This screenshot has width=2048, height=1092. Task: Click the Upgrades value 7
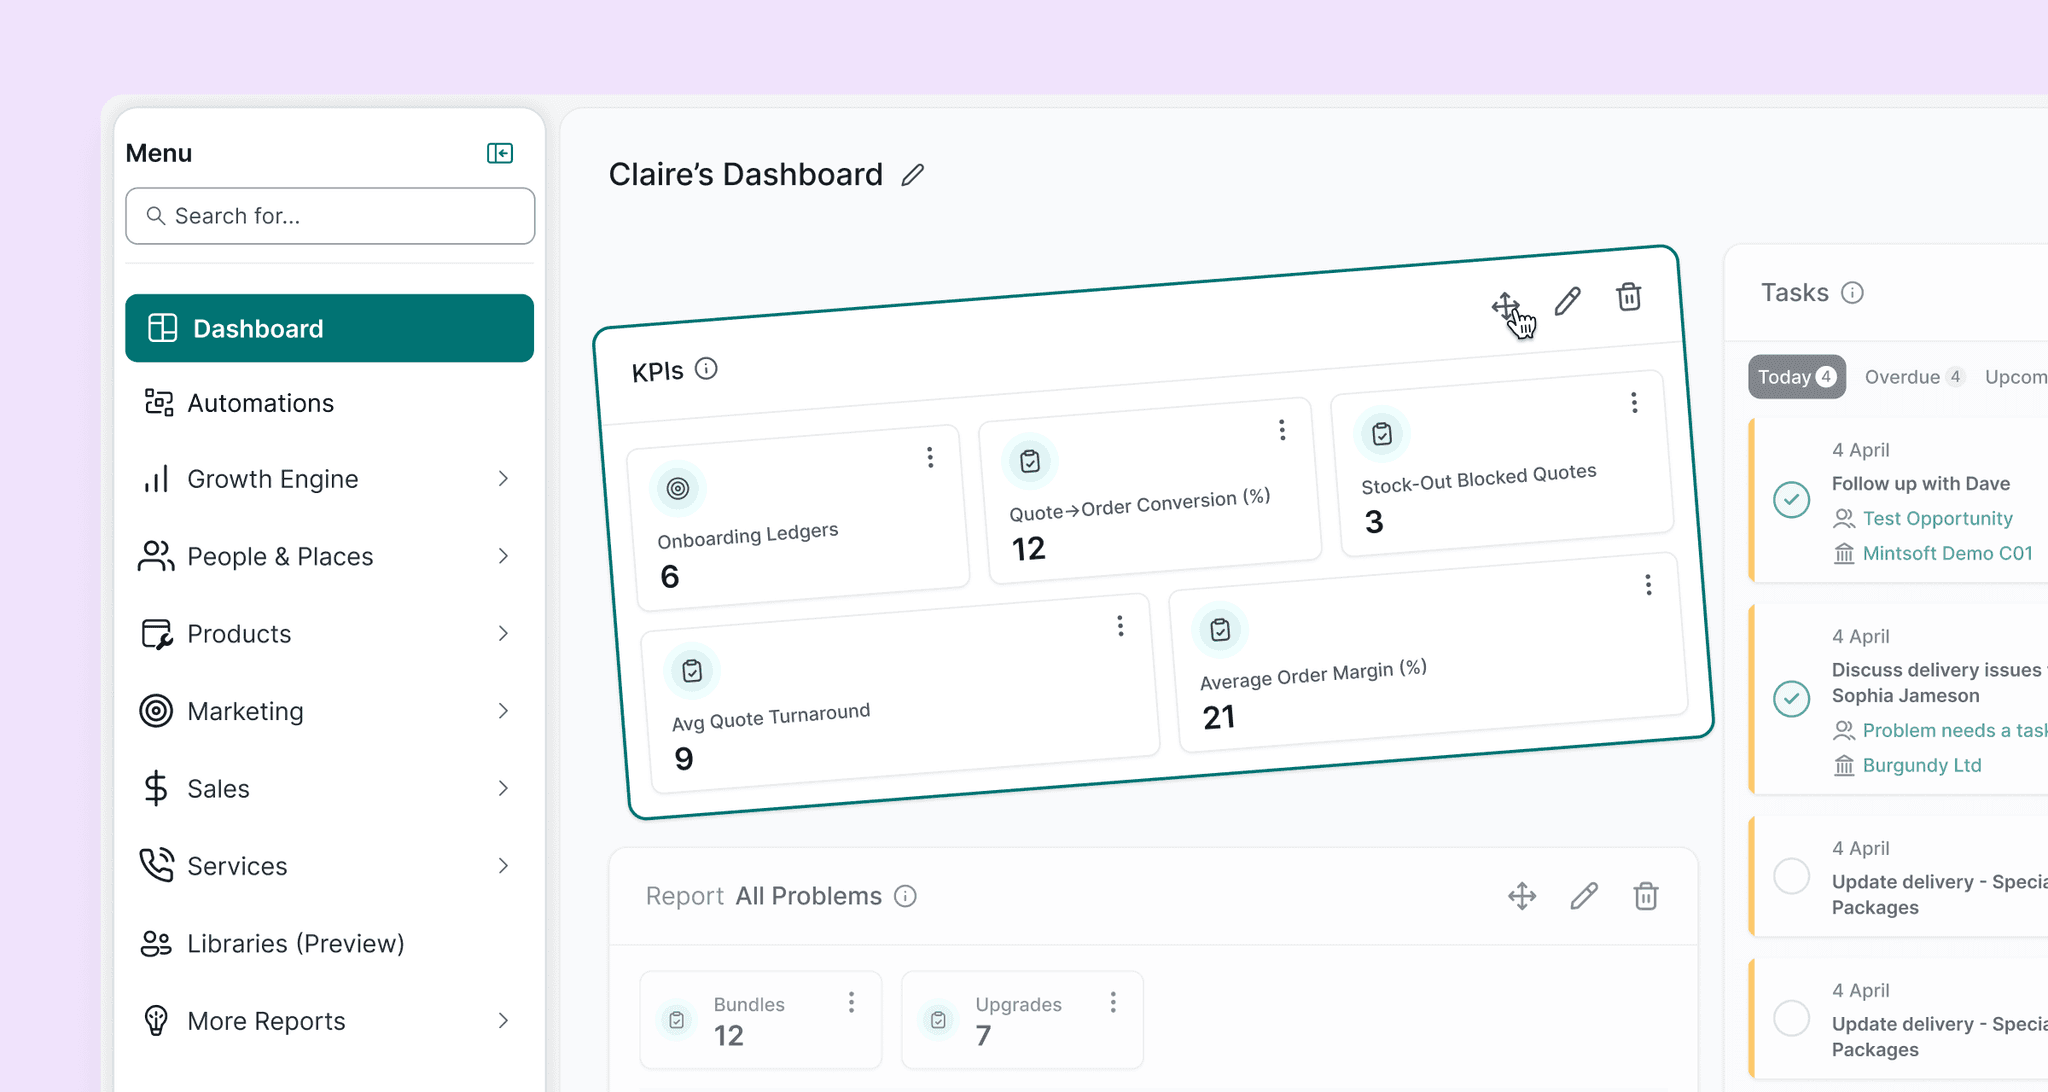984,1036
